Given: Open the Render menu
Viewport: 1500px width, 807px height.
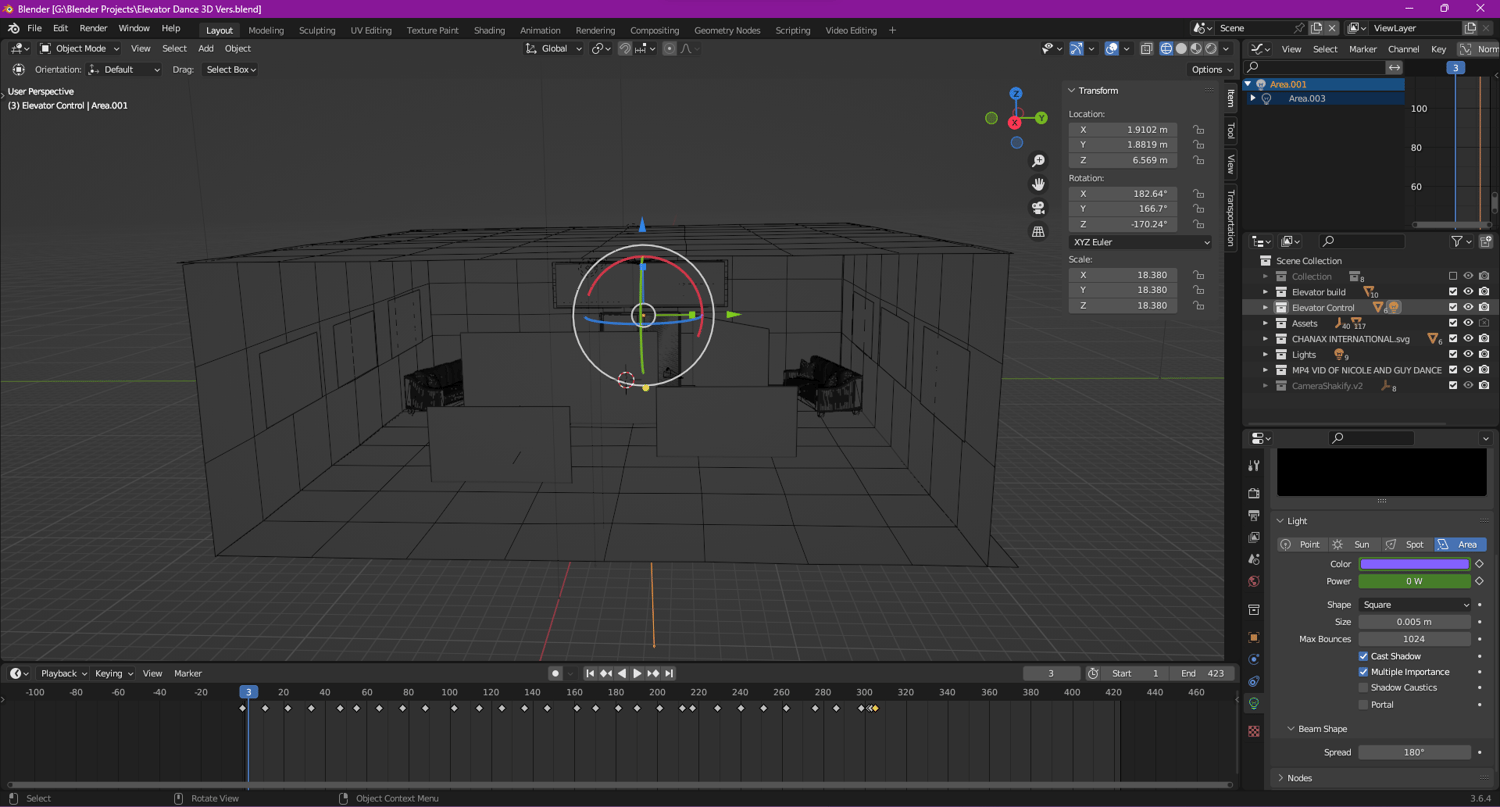Looking at the screenshot, I should point(93,29).
